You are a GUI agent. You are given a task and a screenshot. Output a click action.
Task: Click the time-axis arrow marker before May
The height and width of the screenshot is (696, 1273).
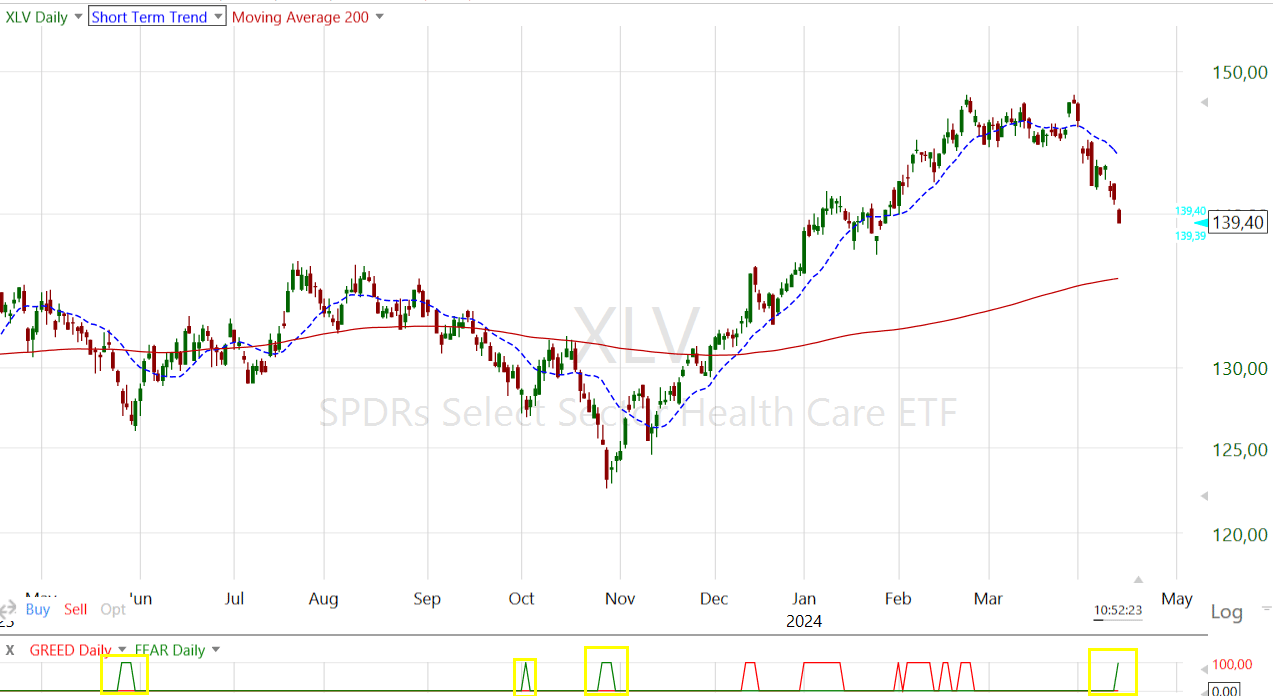pos(1138,578)
